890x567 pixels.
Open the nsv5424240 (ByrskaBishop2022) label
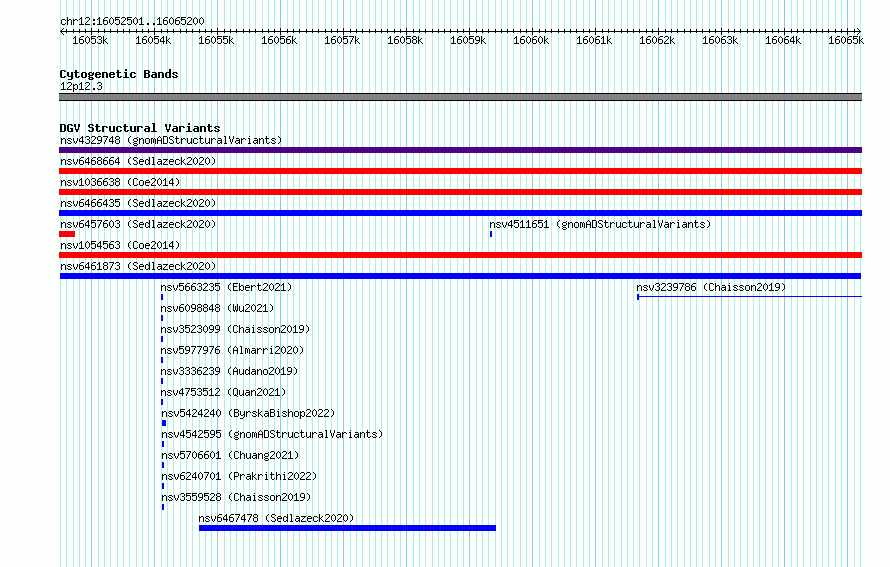(248, 413)
